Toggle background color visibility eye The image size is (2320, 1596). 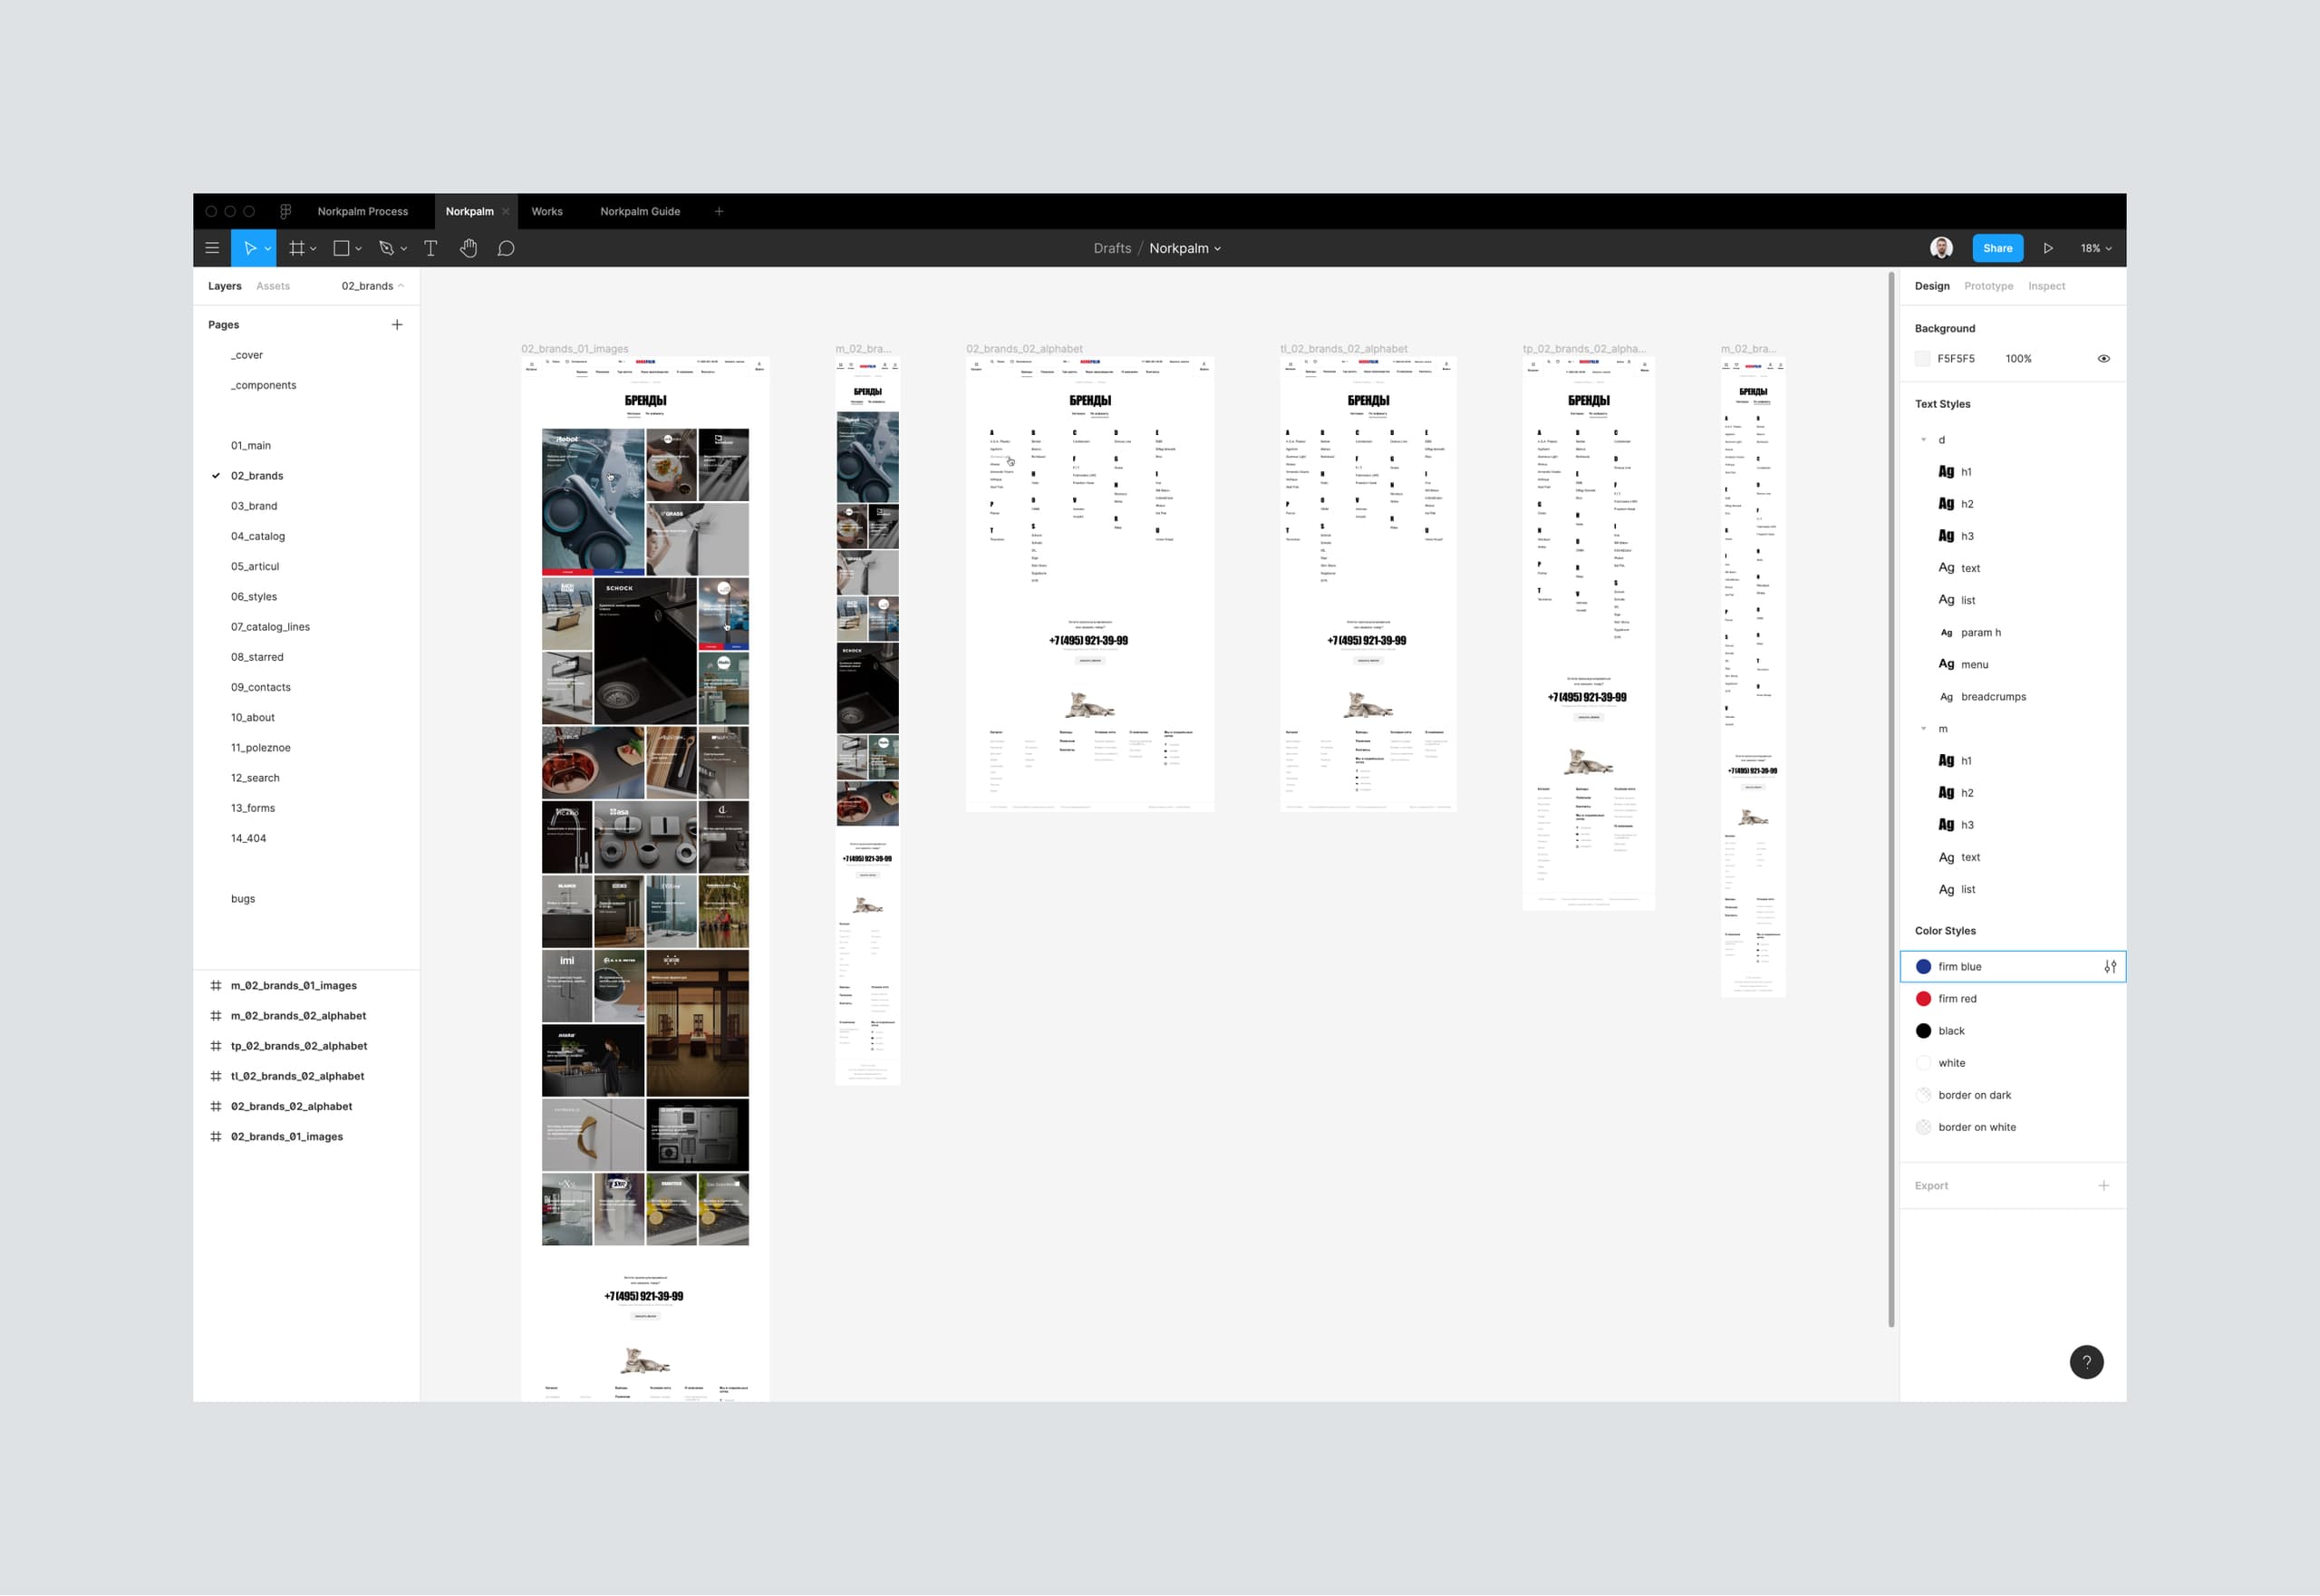[2104, 359]
